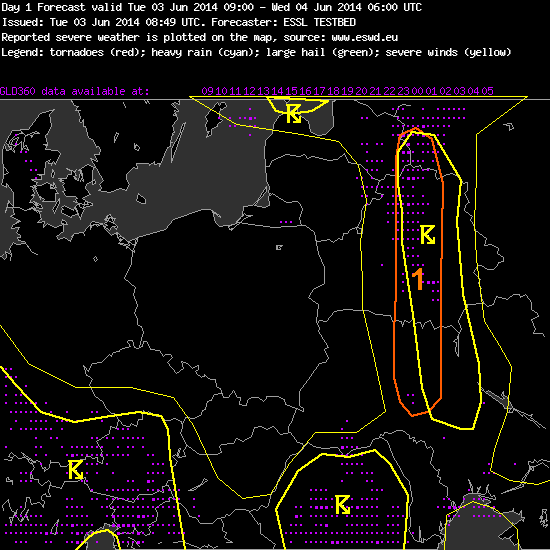
Task: Select the last hour 05 lightning data
Action: point(488,91)
